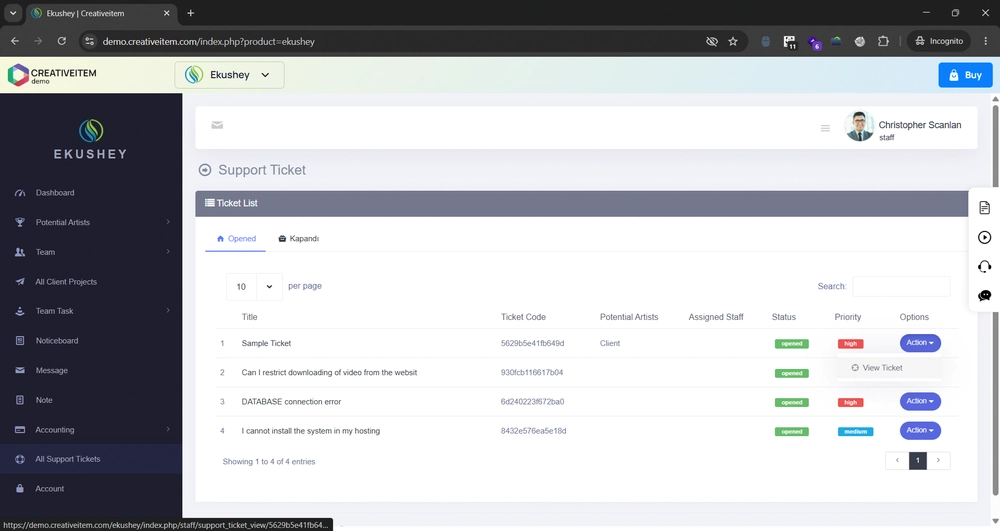Click the medium priority badge
This screenshot has height=531, width=1000.
855,432
